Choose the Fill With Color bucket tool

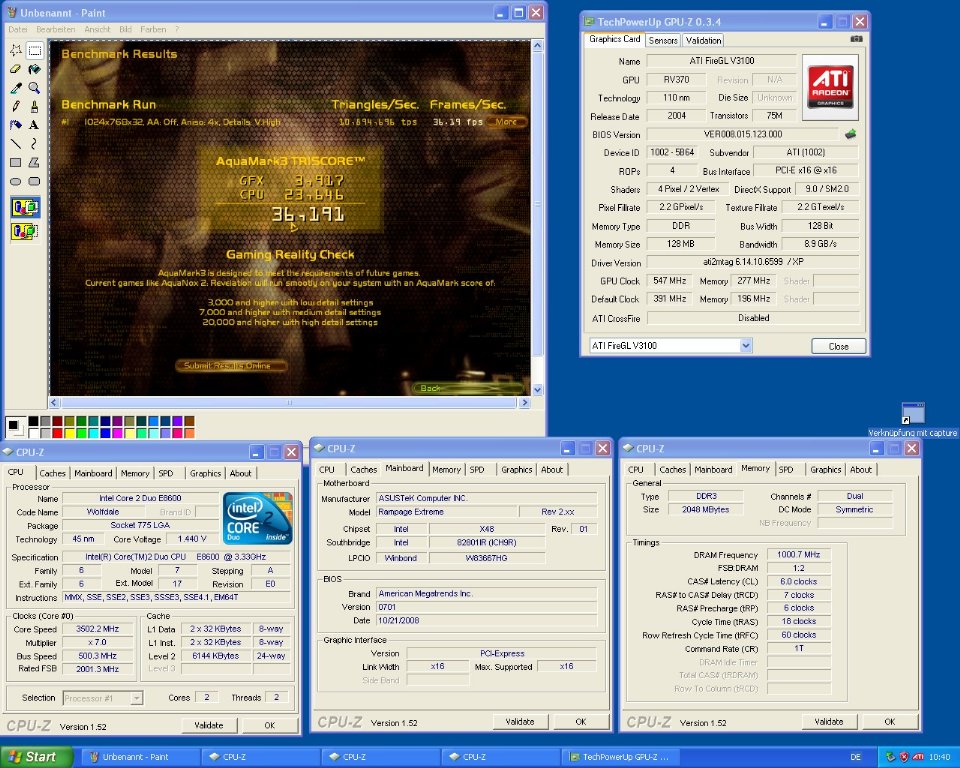coord(34,69)
